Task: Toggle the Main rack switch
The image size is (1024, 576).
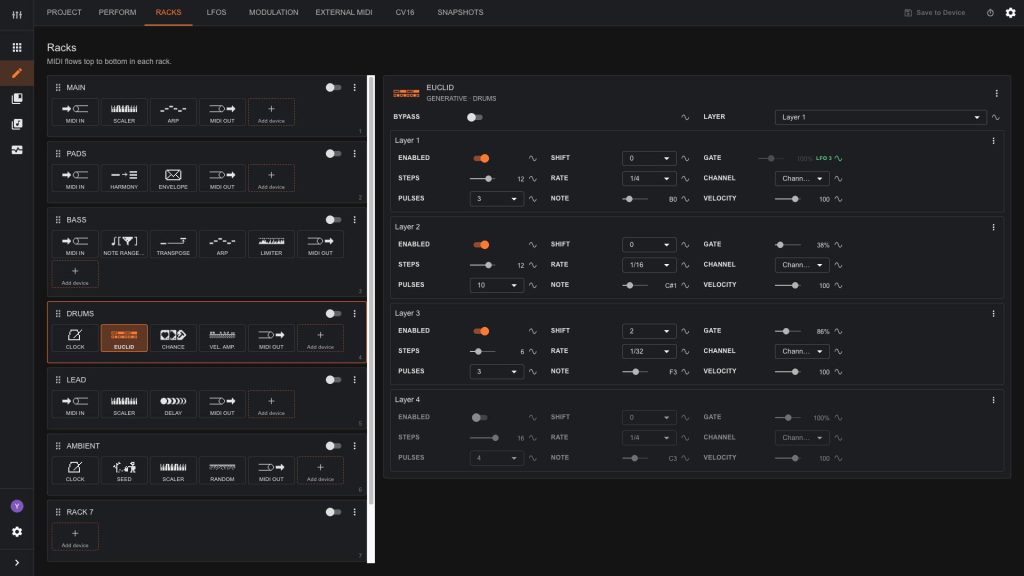Action: click(333, 88)
